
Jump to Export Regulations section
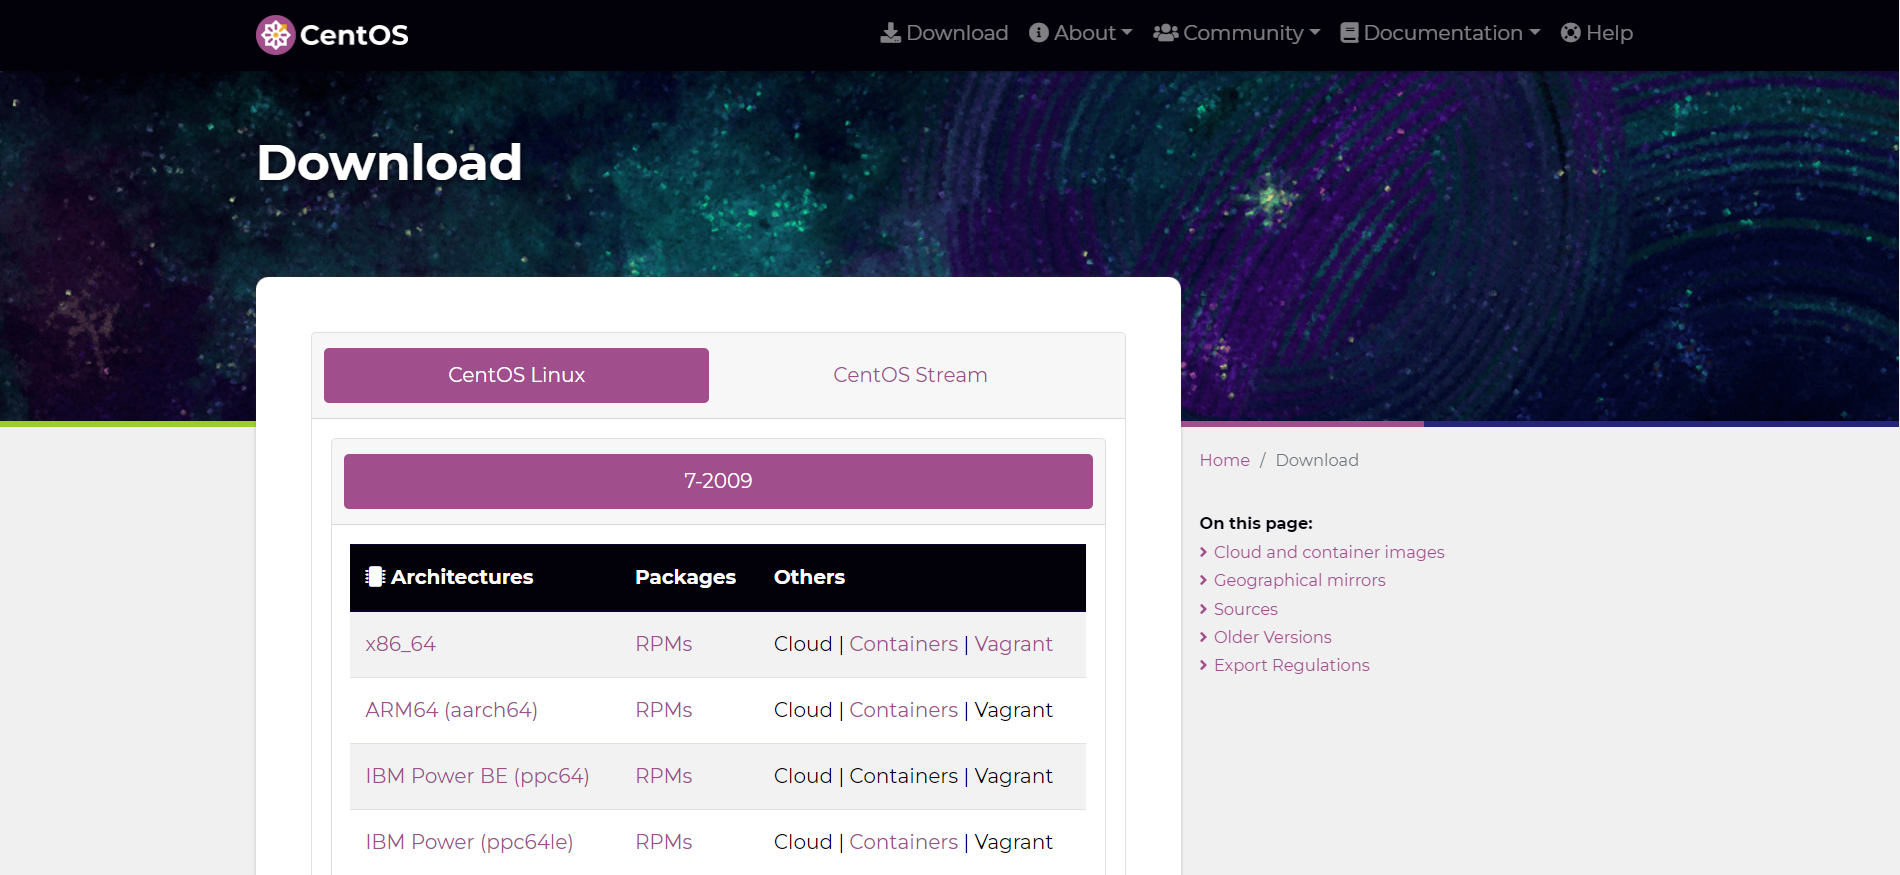1292,665
